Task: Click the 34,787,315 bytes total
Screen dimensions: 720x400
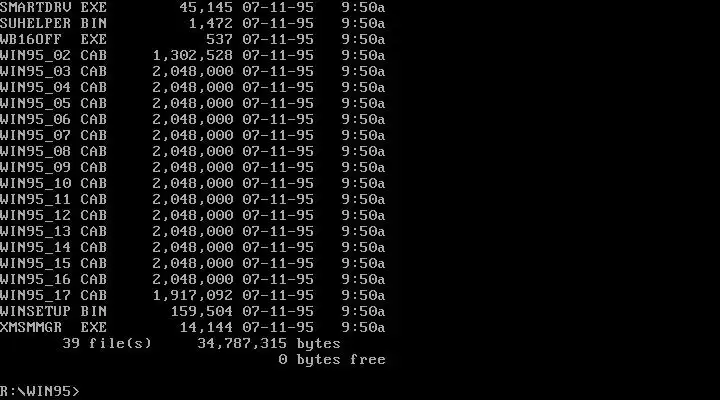Action: [269, 344]
